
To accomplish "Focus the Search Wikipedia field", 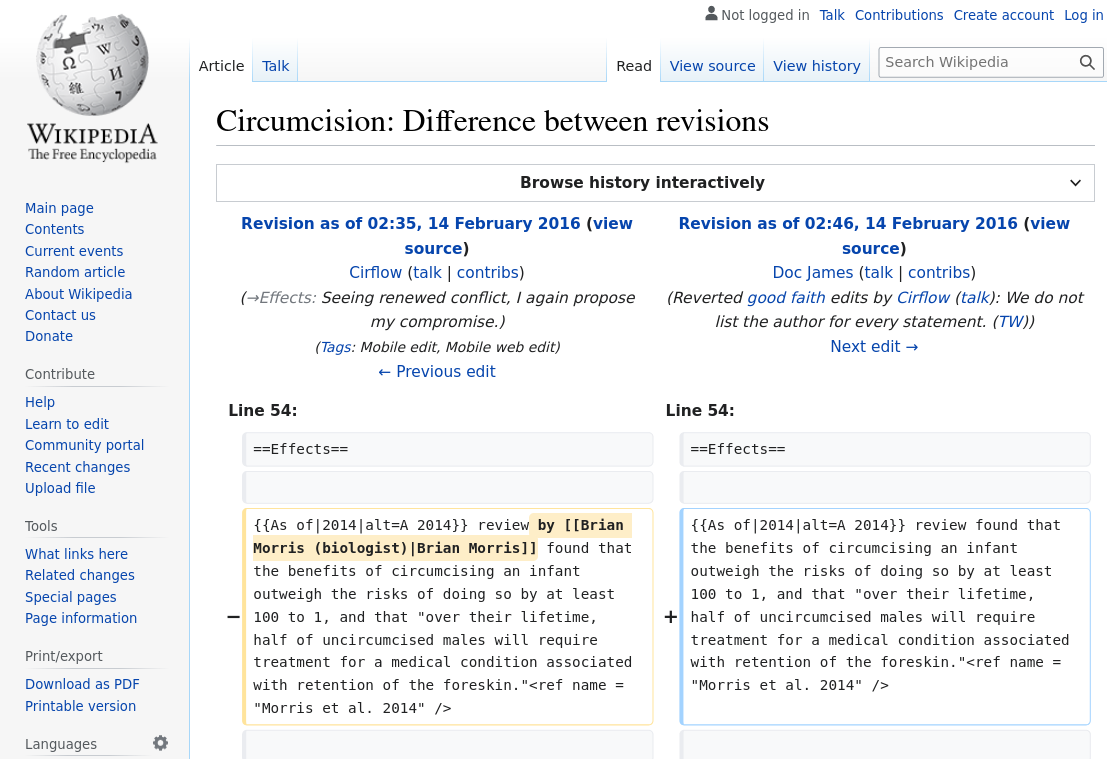I will coord(977,62).
